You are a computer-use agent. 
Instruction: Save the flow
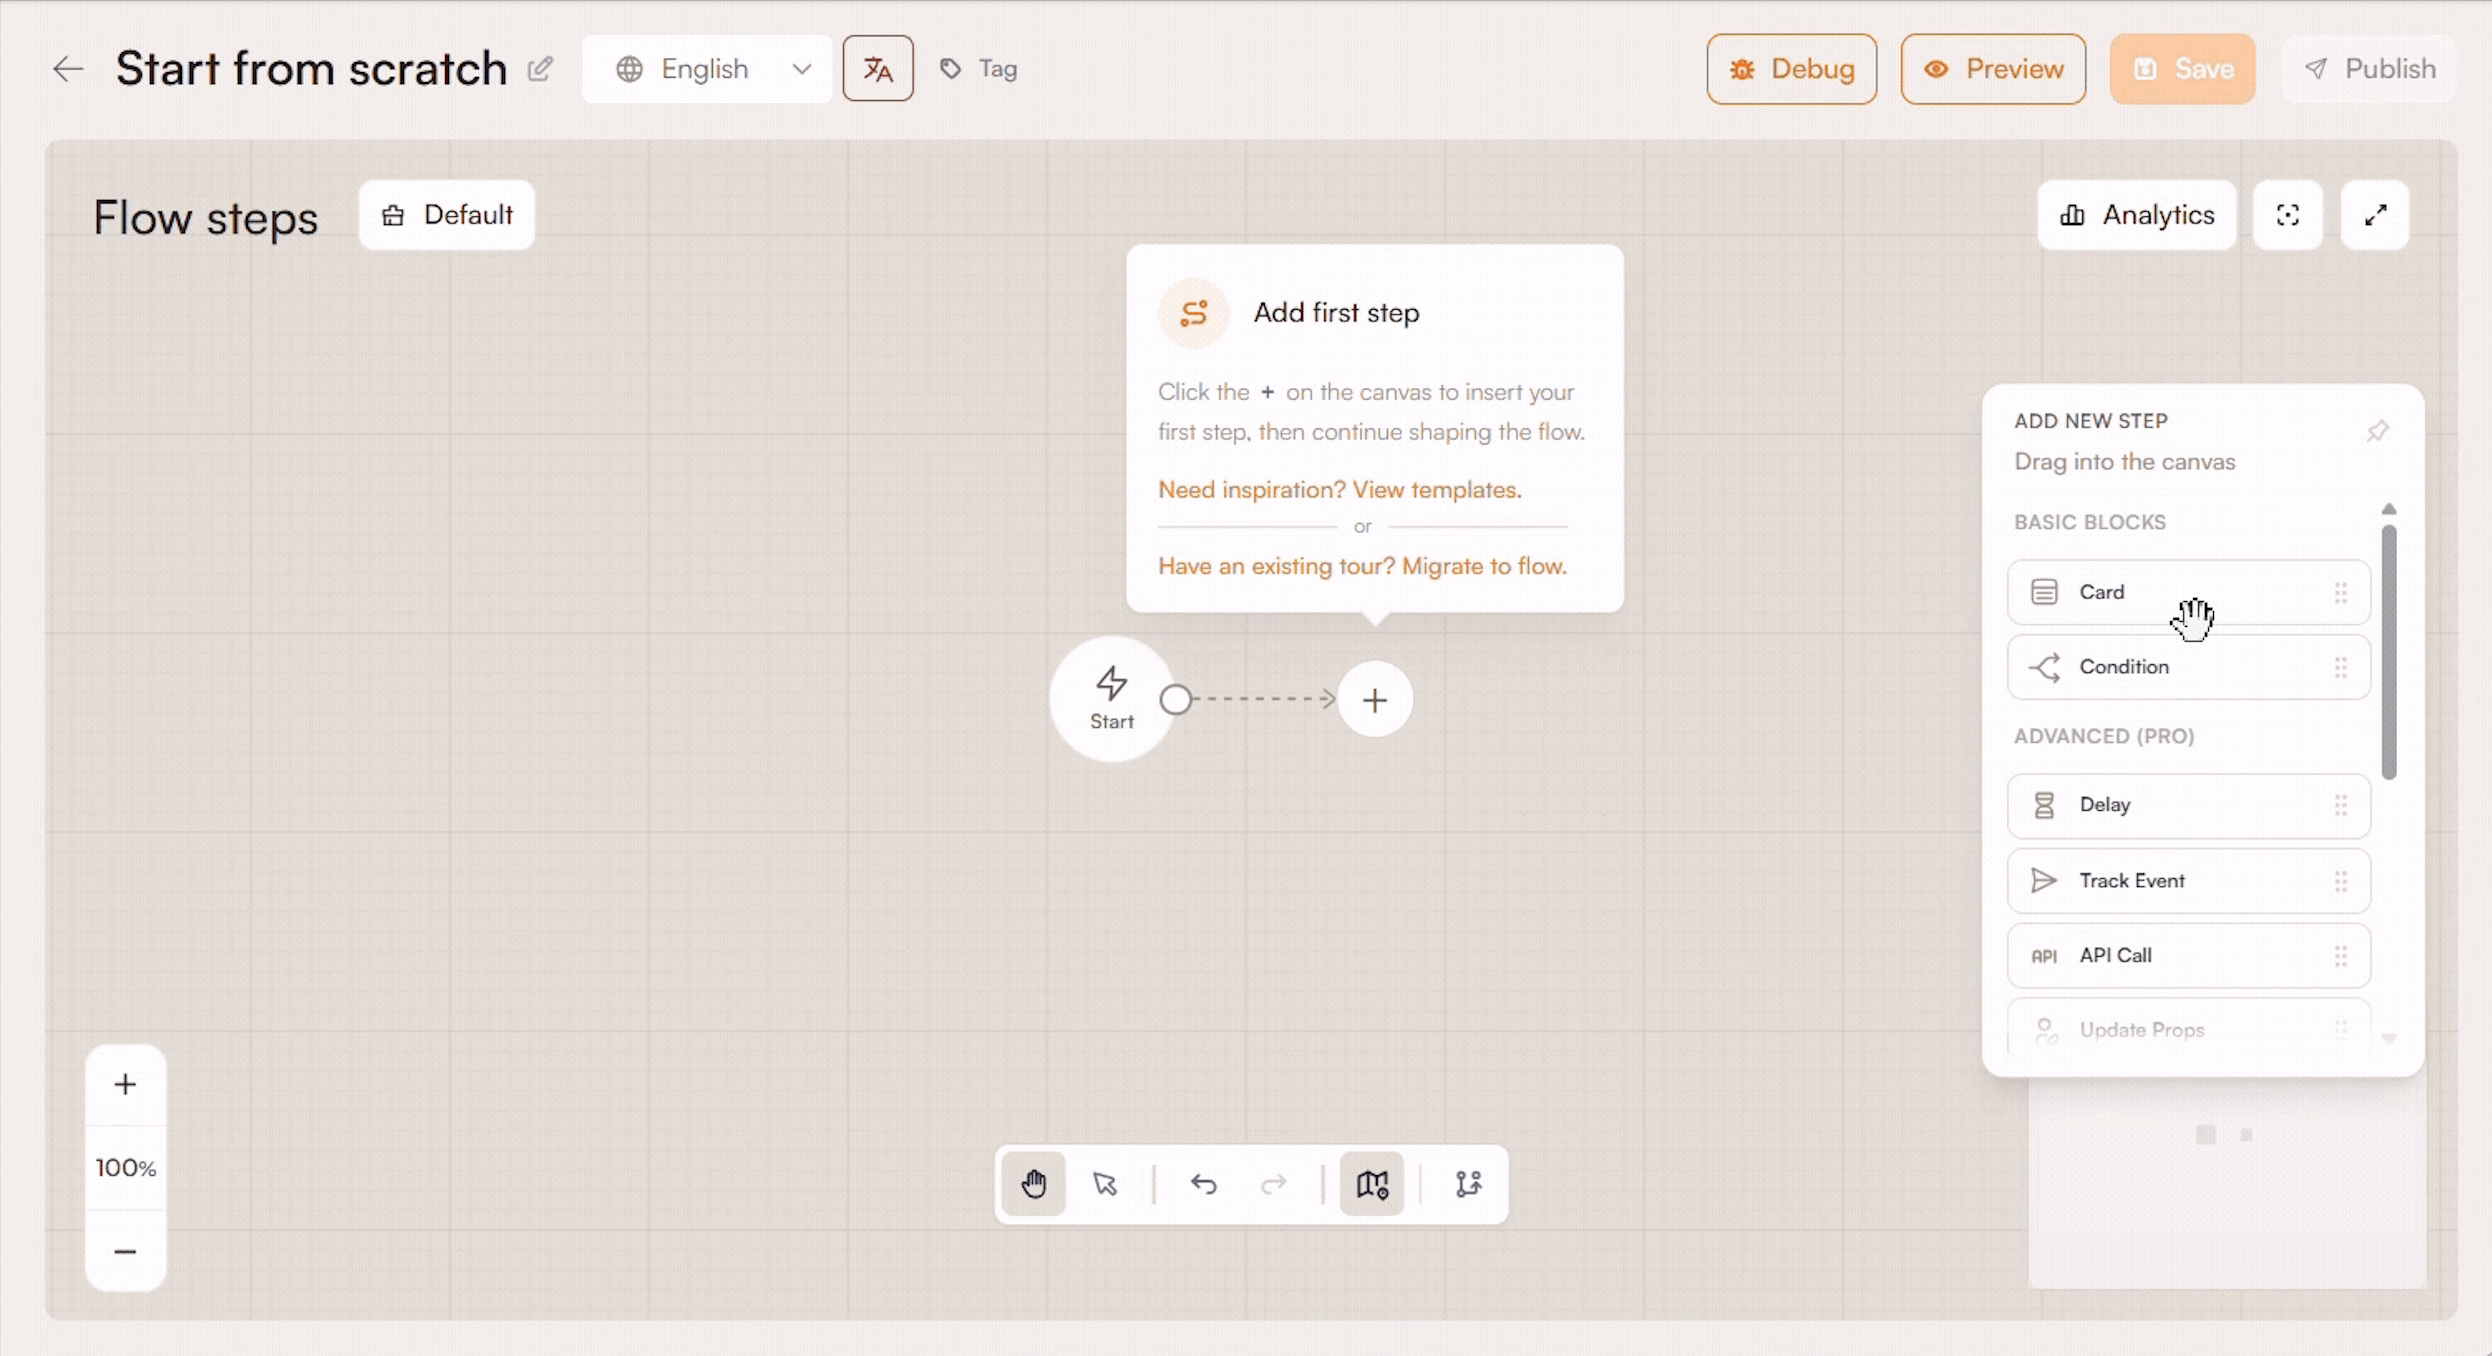click(x=2182, y=69)
